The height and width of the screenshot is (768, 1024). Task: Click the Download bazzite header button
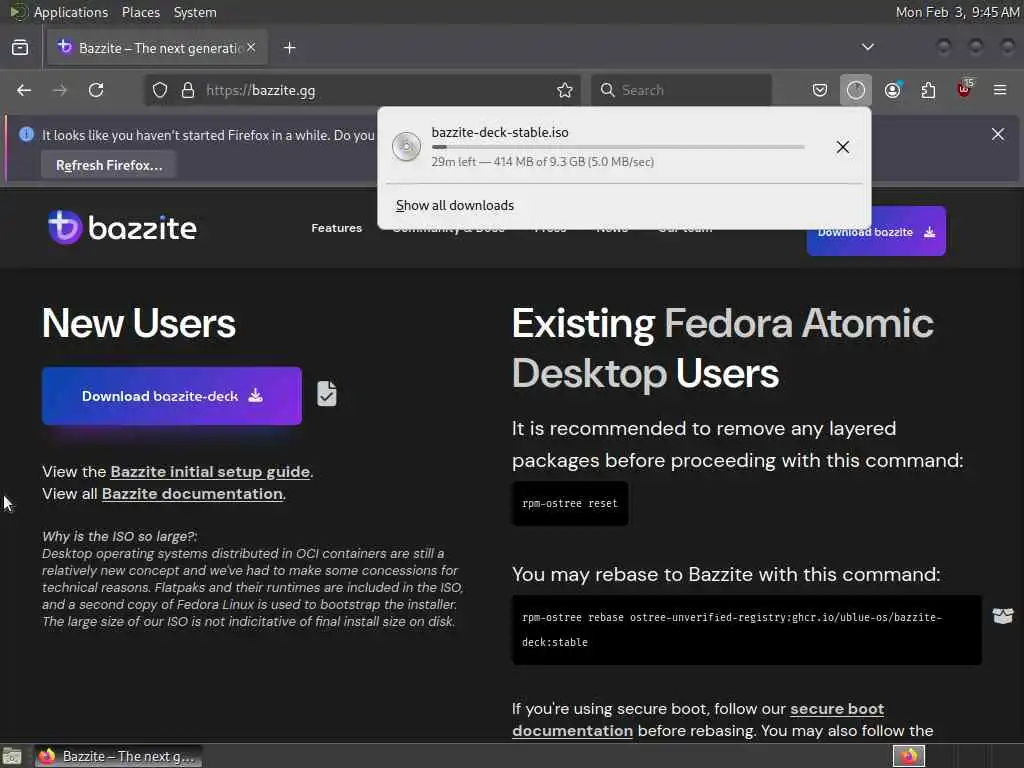[x=876, y=231]
